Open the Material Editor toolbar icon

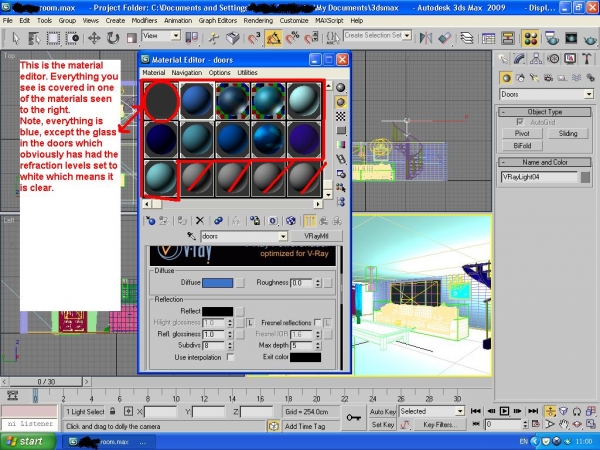click(531, 38)
